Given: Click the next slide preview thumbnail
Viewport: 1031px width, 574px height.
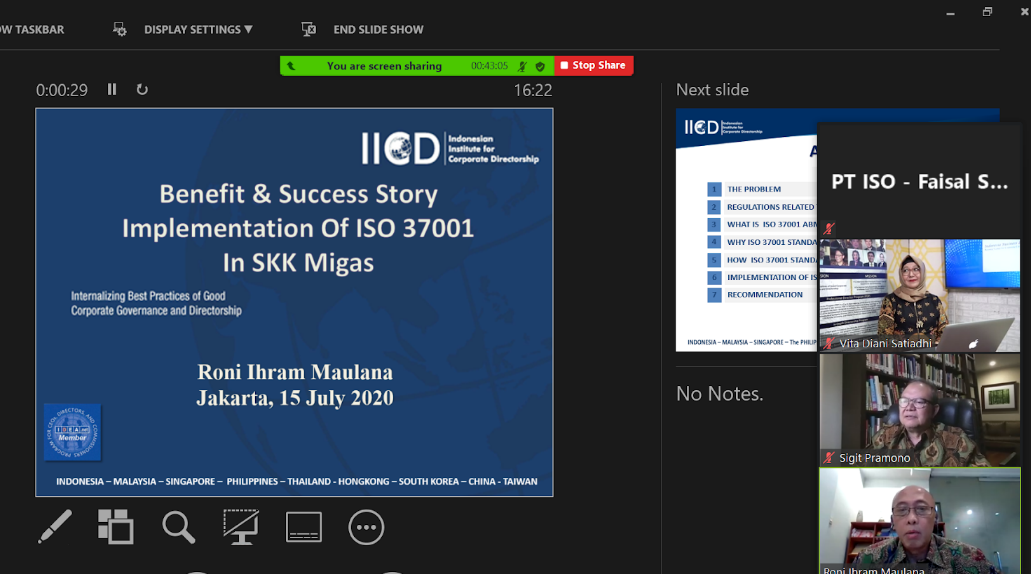Looking at the screenshot, I should click(746, 230).
